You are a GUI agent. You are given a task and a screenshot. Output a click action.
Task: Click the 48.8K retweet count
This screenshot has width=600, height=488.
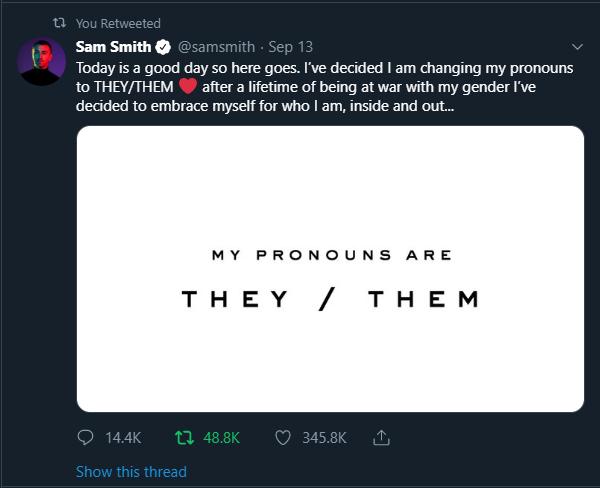(x=222, y=438)
